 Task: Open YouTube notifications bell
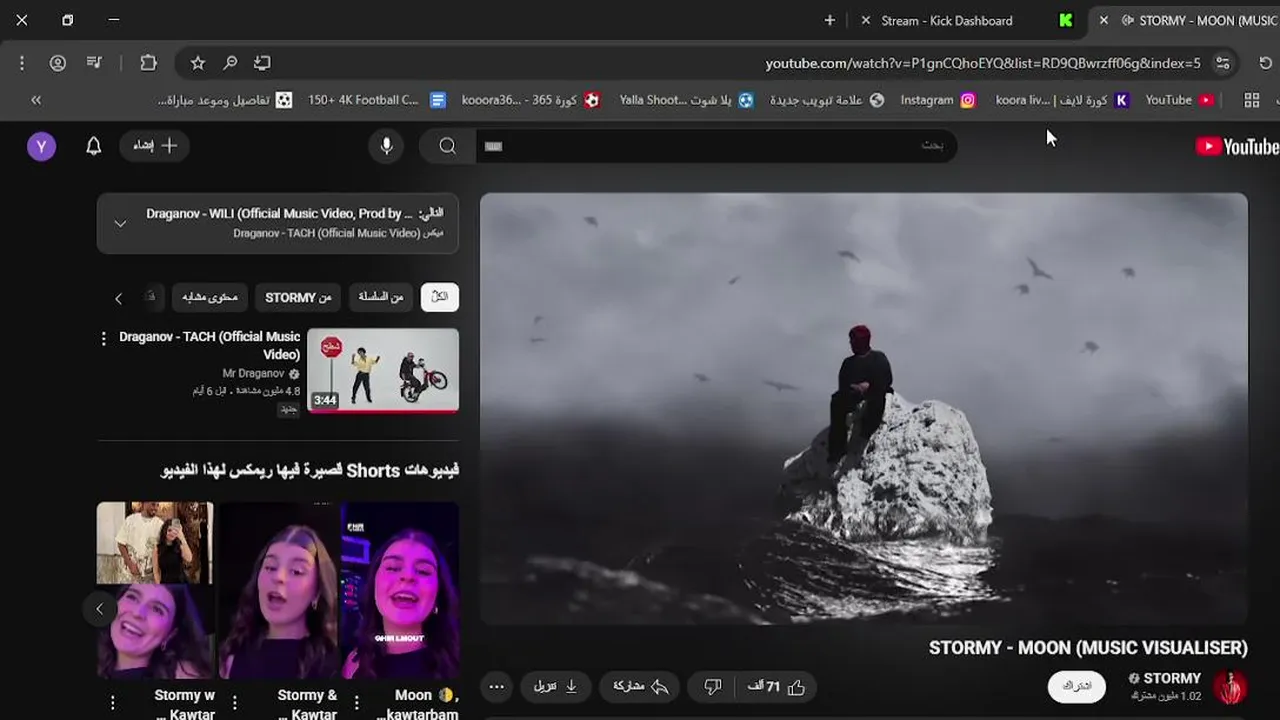[93, 146]
